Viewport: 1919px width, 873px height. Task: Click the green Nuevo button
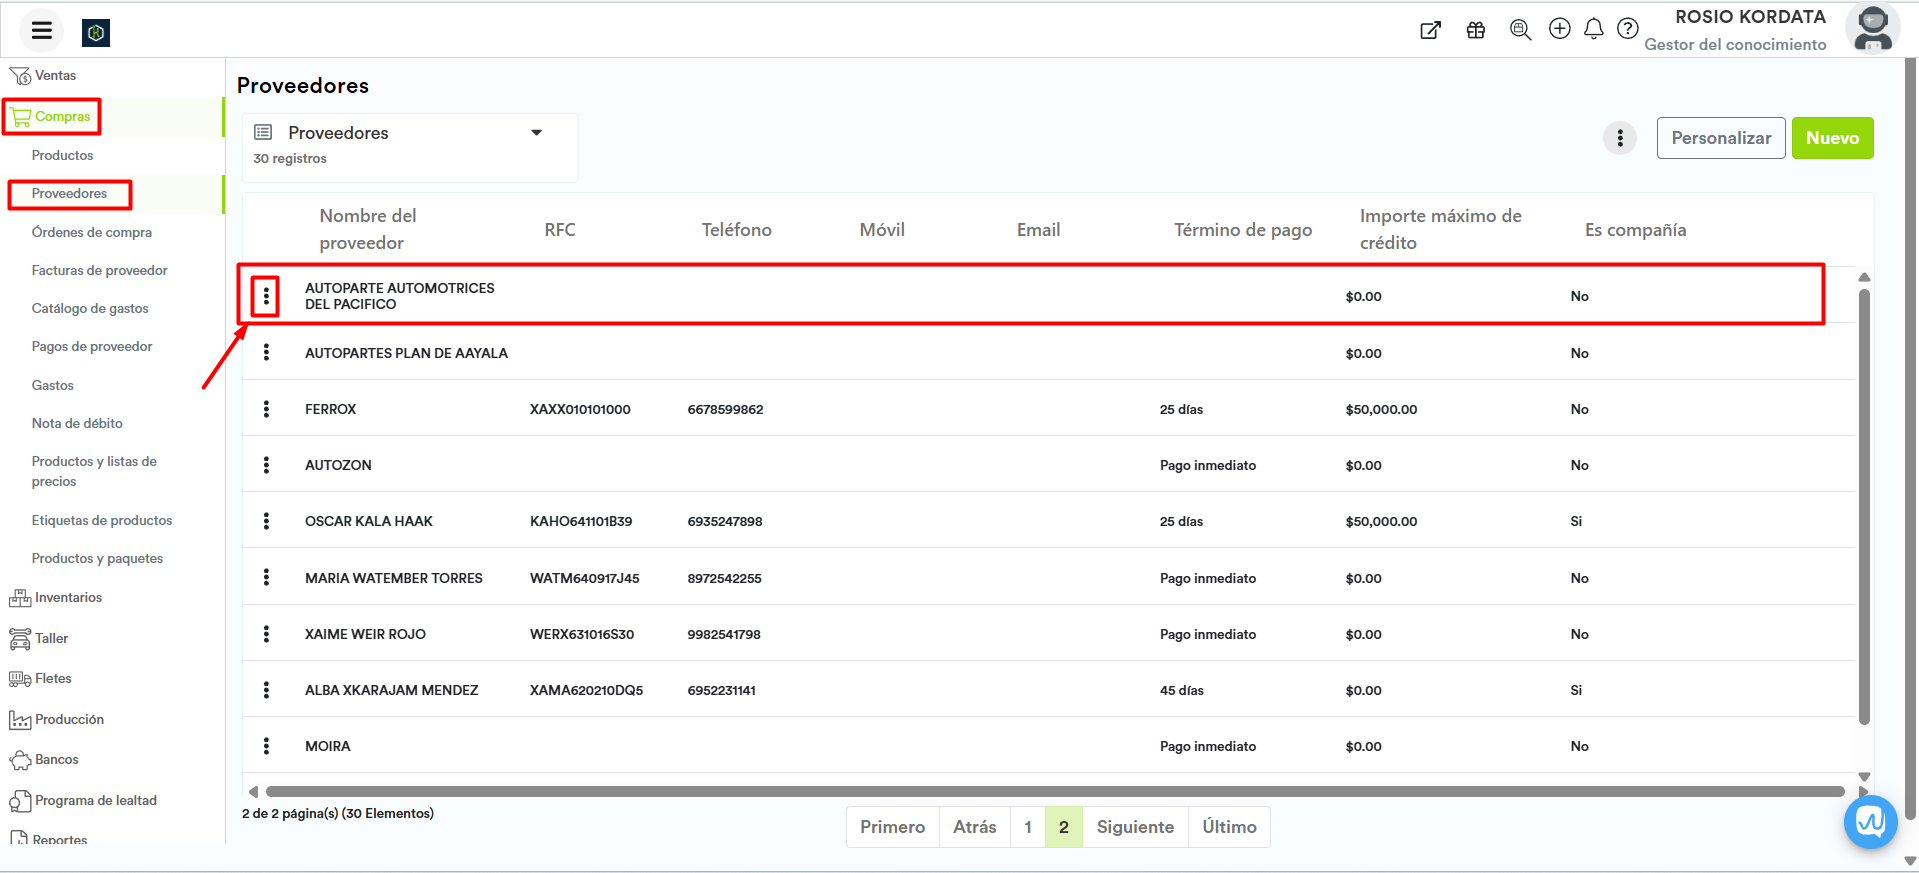click(x=1831, y=138)
